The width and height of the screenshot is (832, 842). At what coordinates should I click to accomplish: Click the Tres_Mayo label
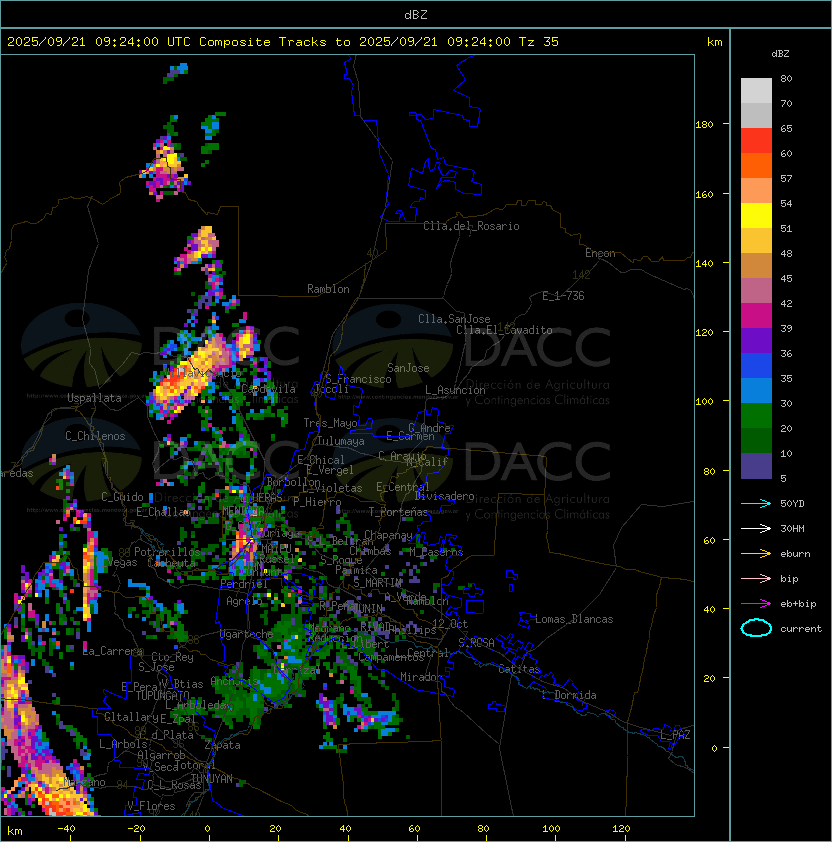[x=330, y=423]
